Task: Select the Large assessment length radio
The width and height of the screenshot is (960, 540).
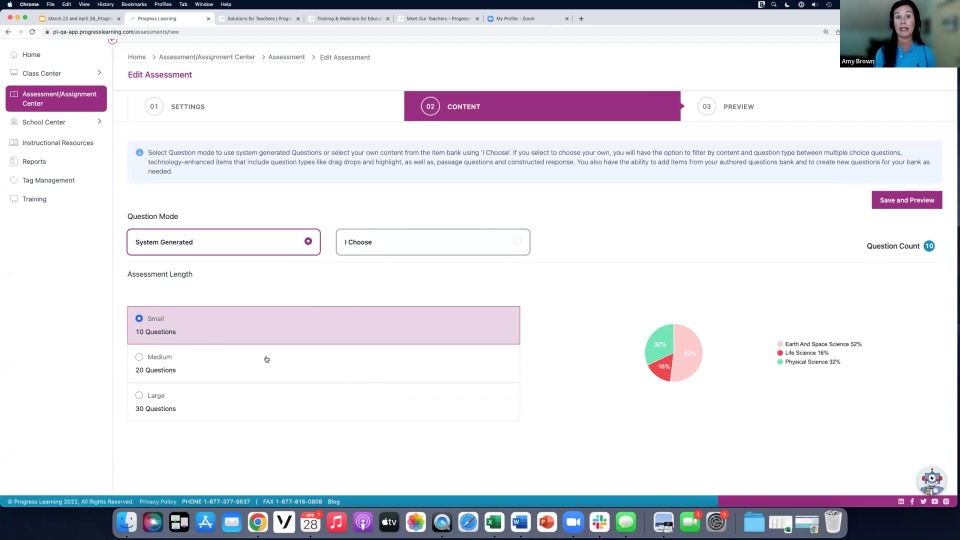Action: tap(139, 396)
